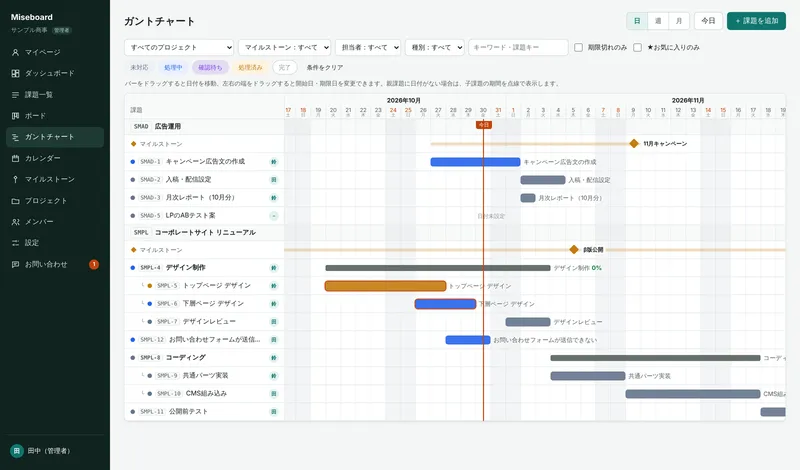
Task: Click the 田中 user avatar
Action: tap(17, 451)
